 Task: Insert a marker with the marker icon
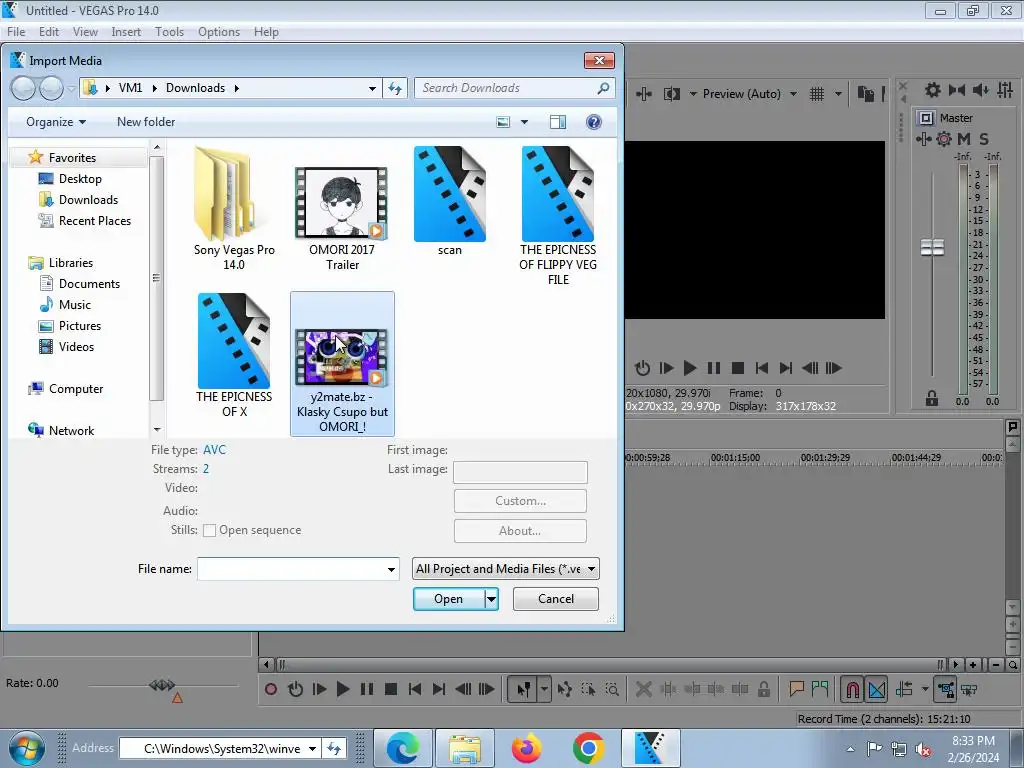(x=796, y=689)
